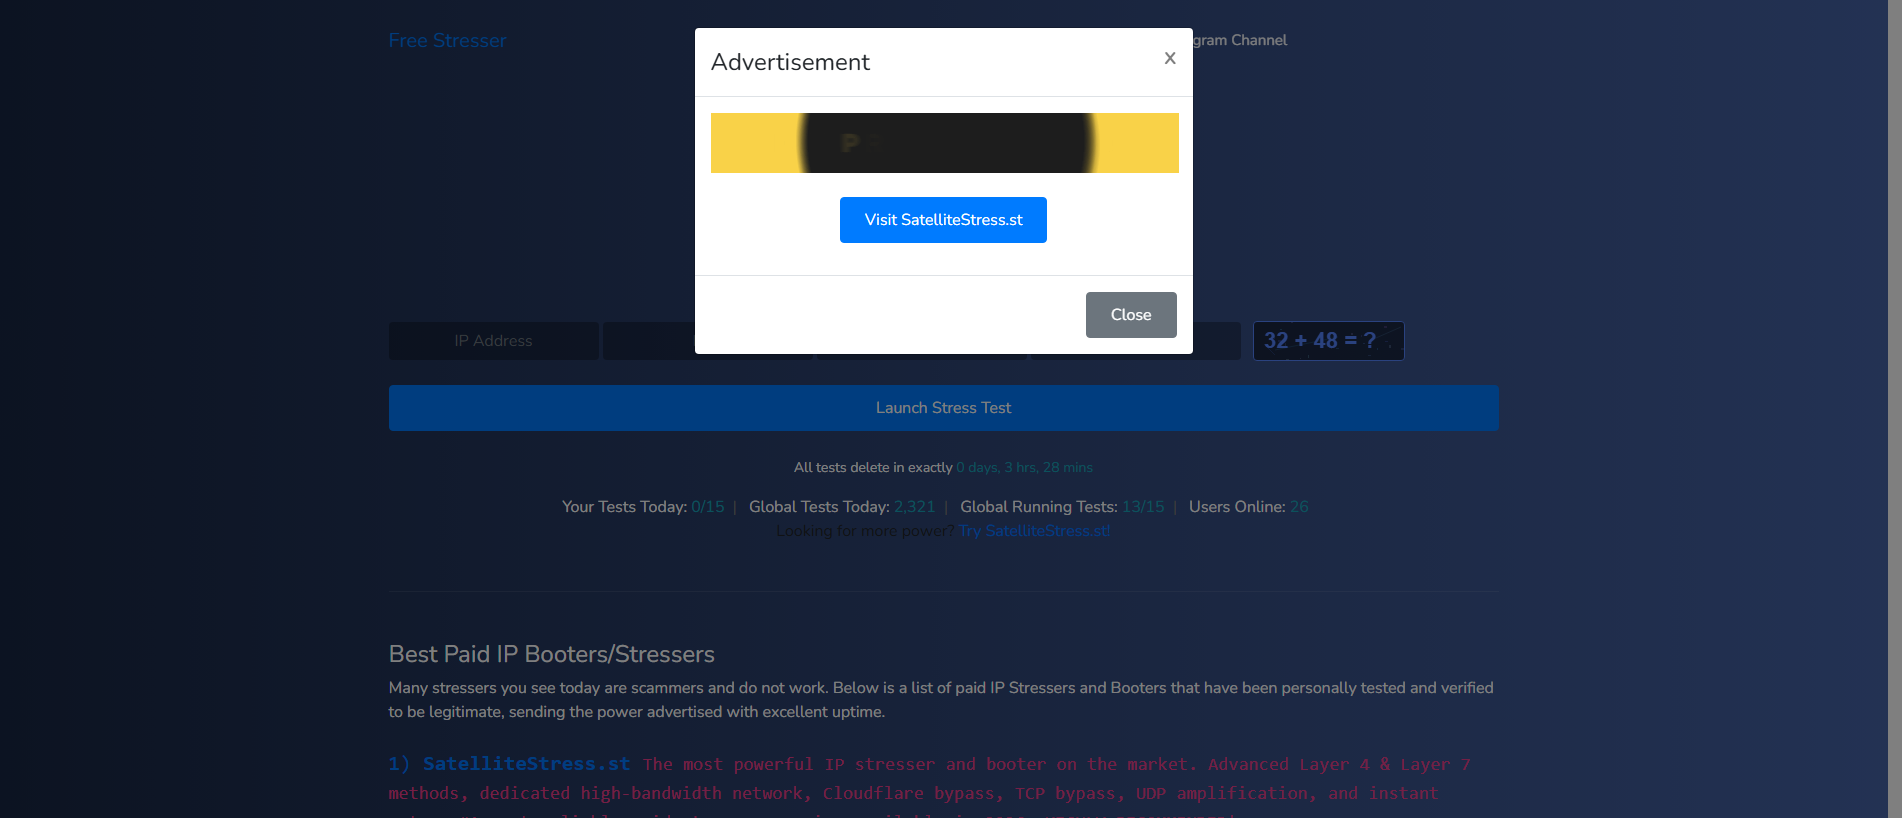Click the gray Close button
The height and width of the screenshot is (818, 1902).
tap(1131, 315)
